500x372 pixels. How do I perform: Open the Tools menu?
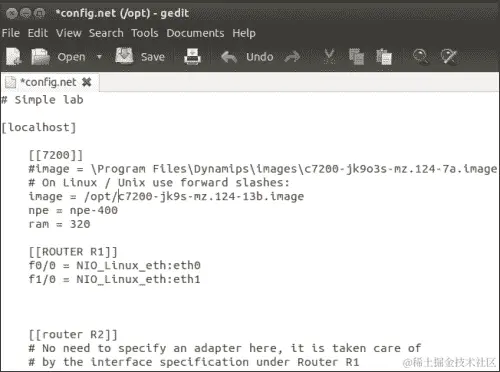145,33
